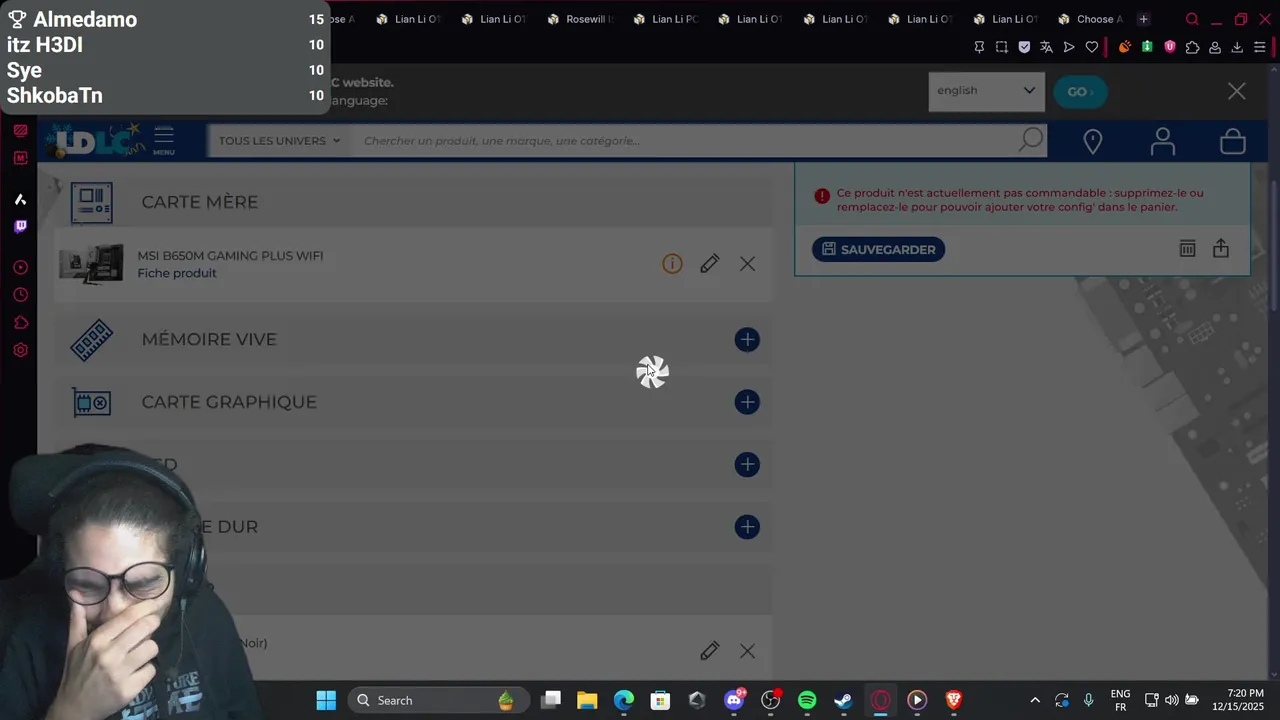Edit the MSI B650M motherboard selection

710,264
